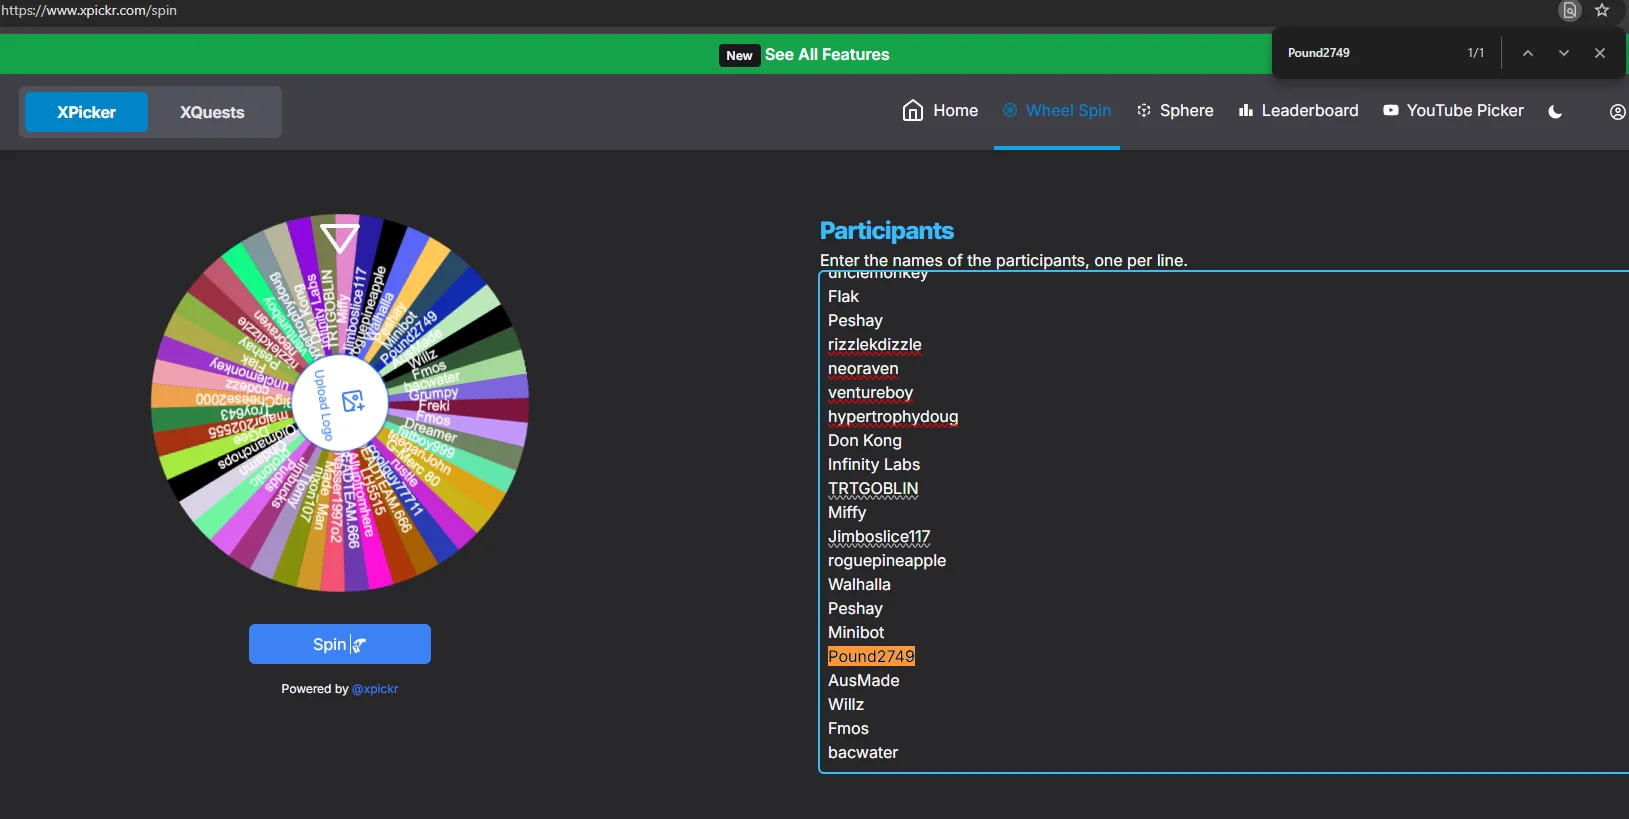The width and height of the screenshot is (1629, 819).
Task: Switch to the XQuests tab
Action: (212, 112)
